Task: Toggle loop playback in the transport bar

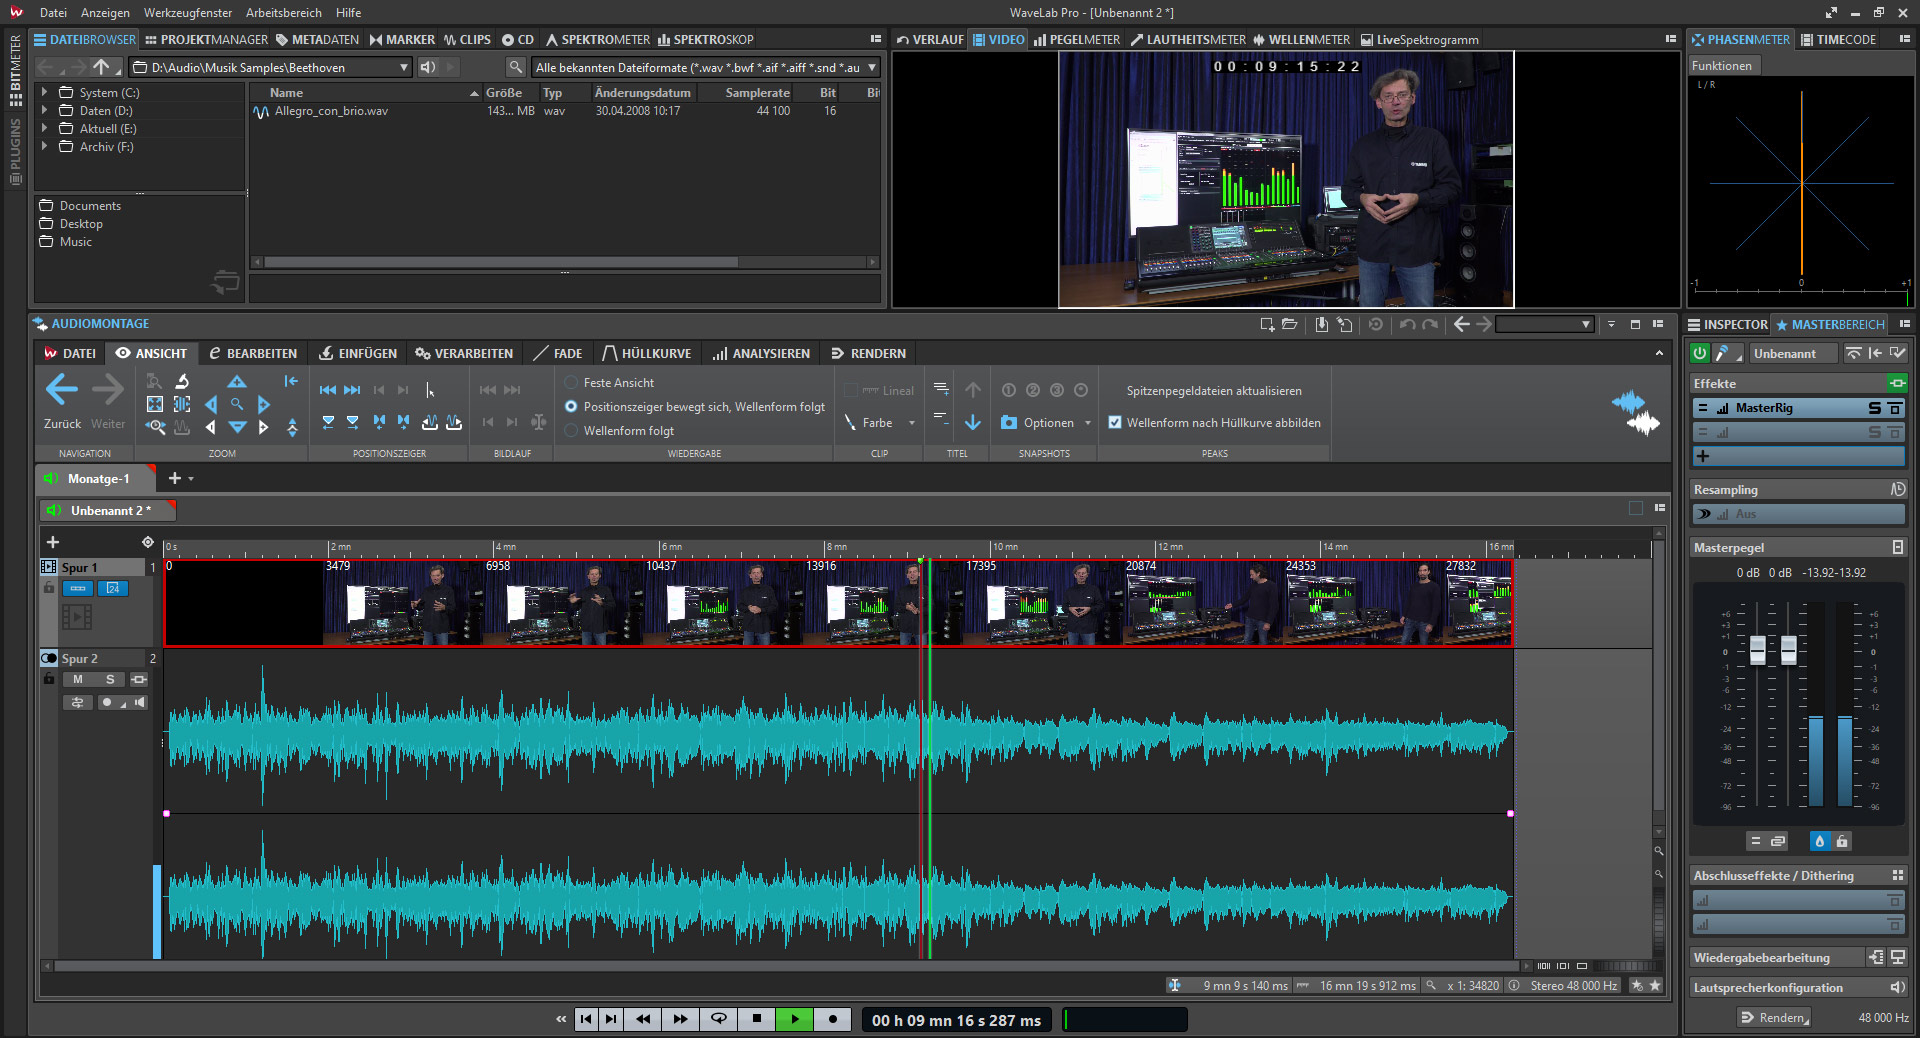Action: [x=718, y=1019]
